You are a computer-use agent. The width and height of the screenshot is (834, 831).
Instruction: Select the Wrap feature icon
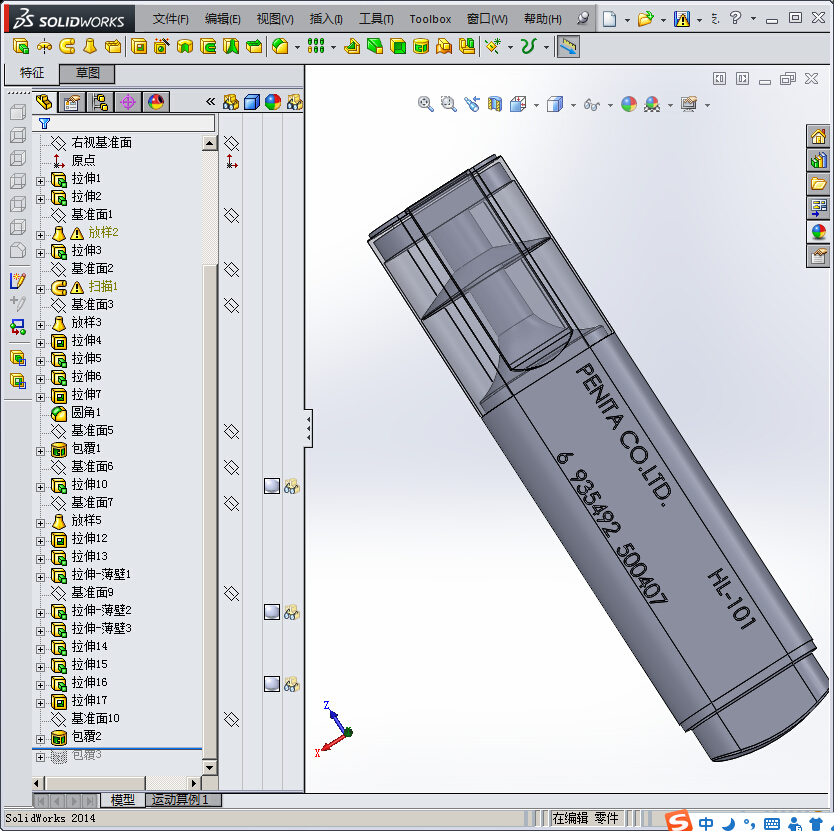(421, 47)
